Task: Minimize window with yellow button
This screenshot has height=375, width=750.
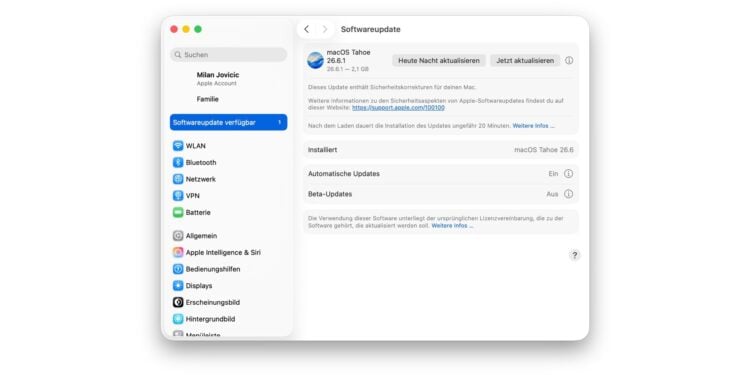Action: [x=186, y=29]
